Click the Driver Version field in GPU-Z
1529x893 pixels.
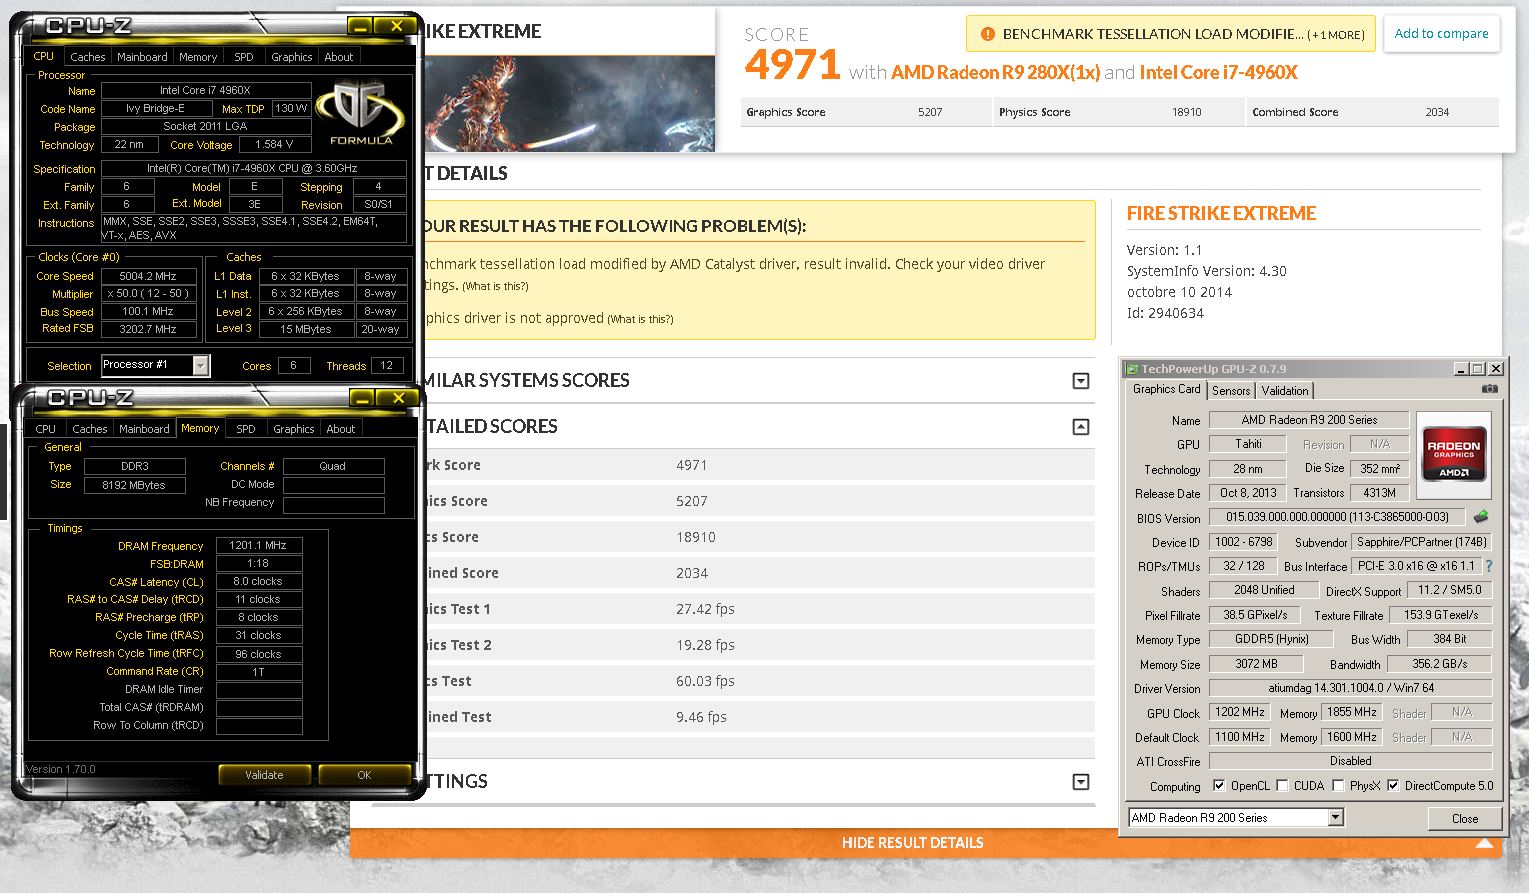pyautogui.click(x=1351, y=688)
